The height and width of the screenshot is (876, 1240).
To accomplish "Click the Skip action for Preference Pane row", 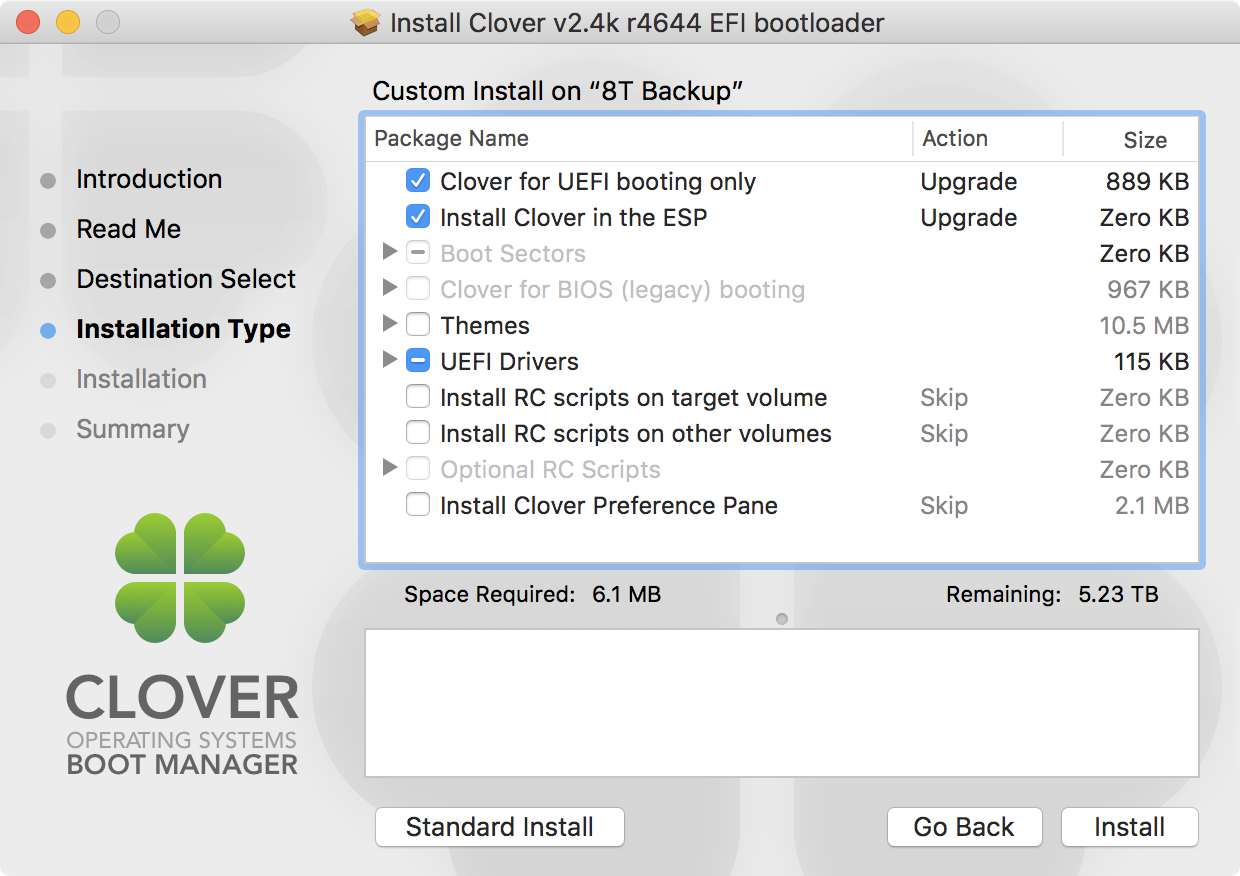I will tap(944, 506).
